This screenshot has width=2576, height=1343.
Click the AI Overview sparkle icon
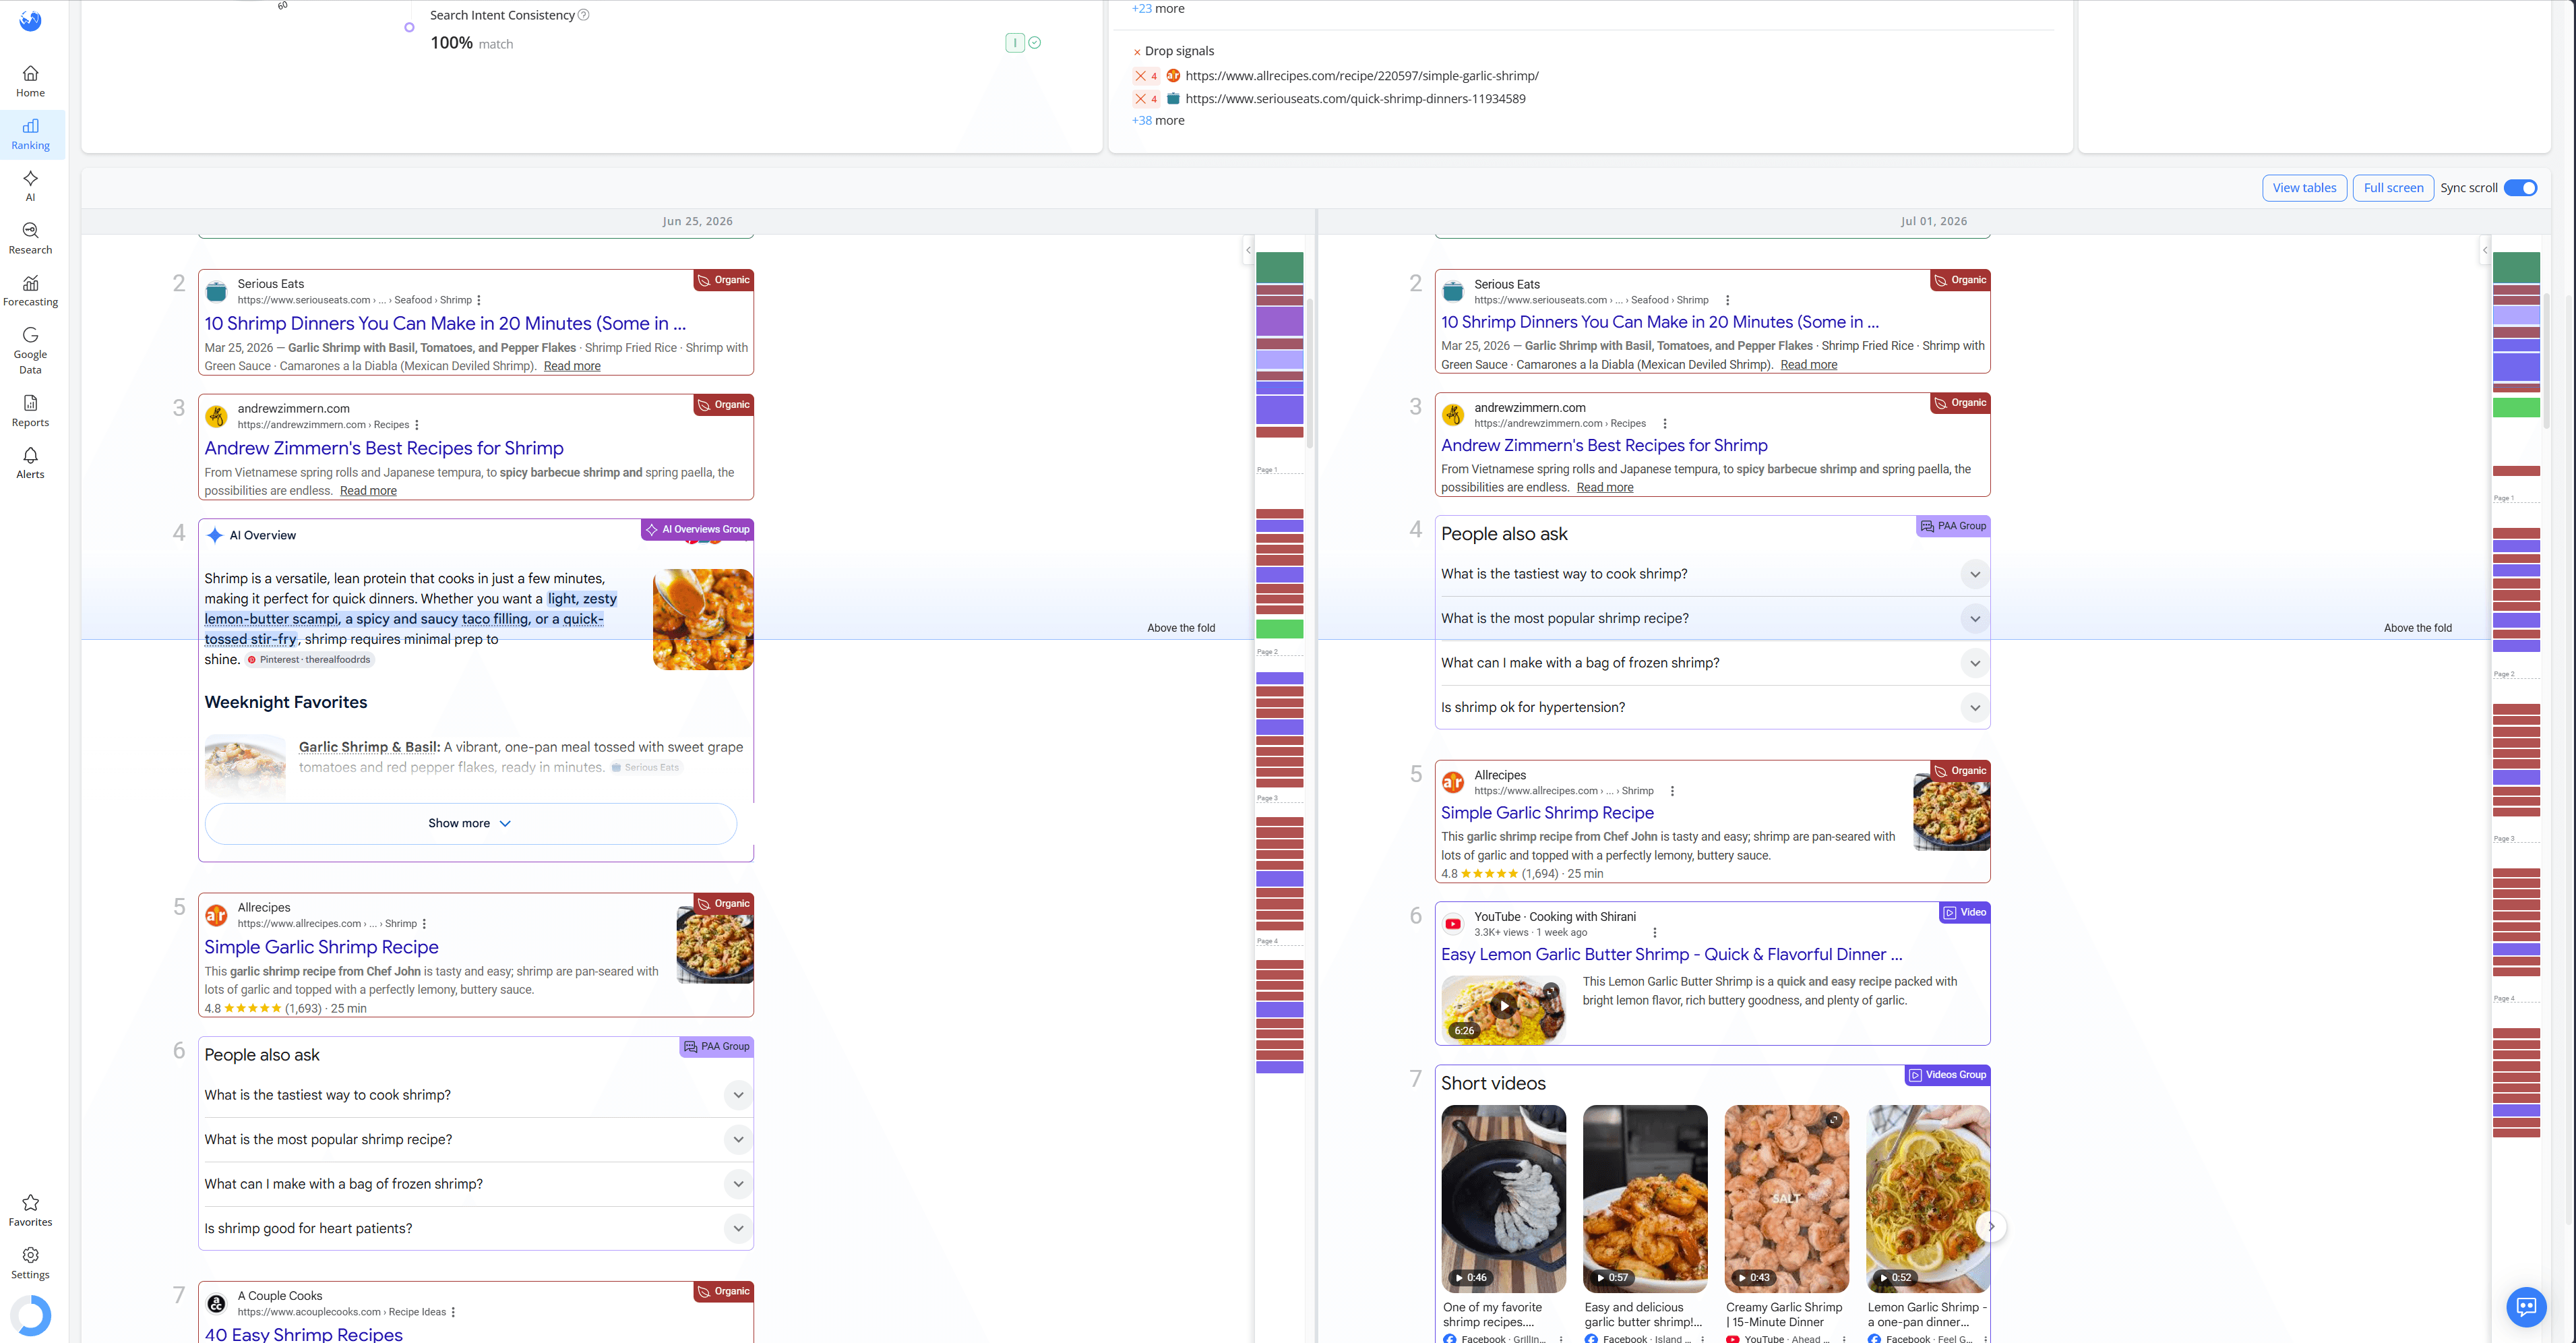click(x=215, y=535)
